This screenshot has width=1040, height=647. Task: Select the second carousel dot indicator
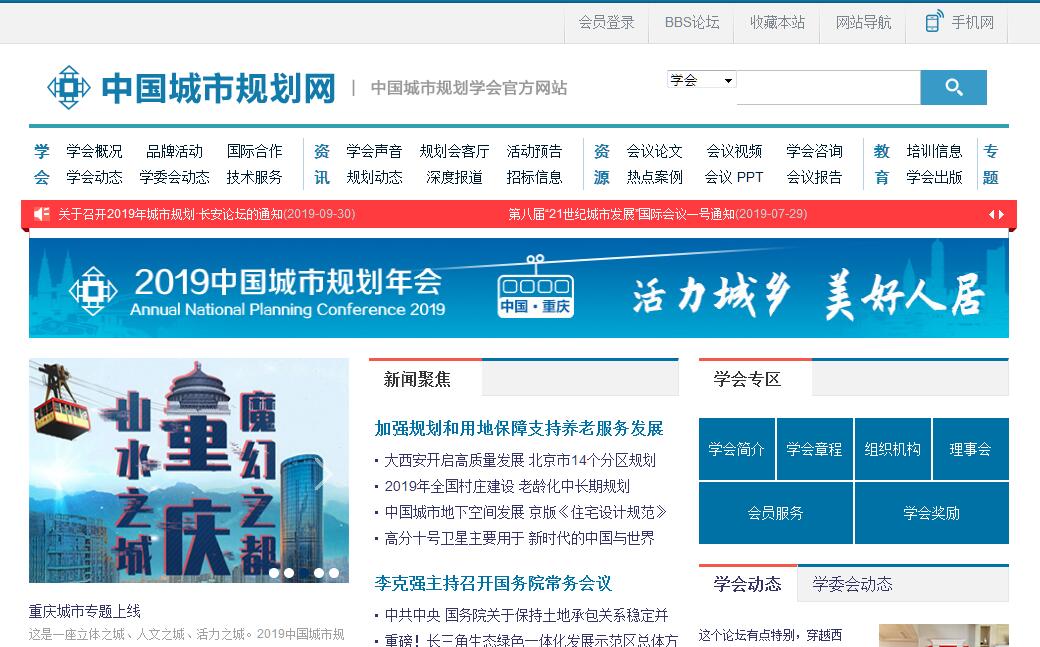tap(289, 573)
